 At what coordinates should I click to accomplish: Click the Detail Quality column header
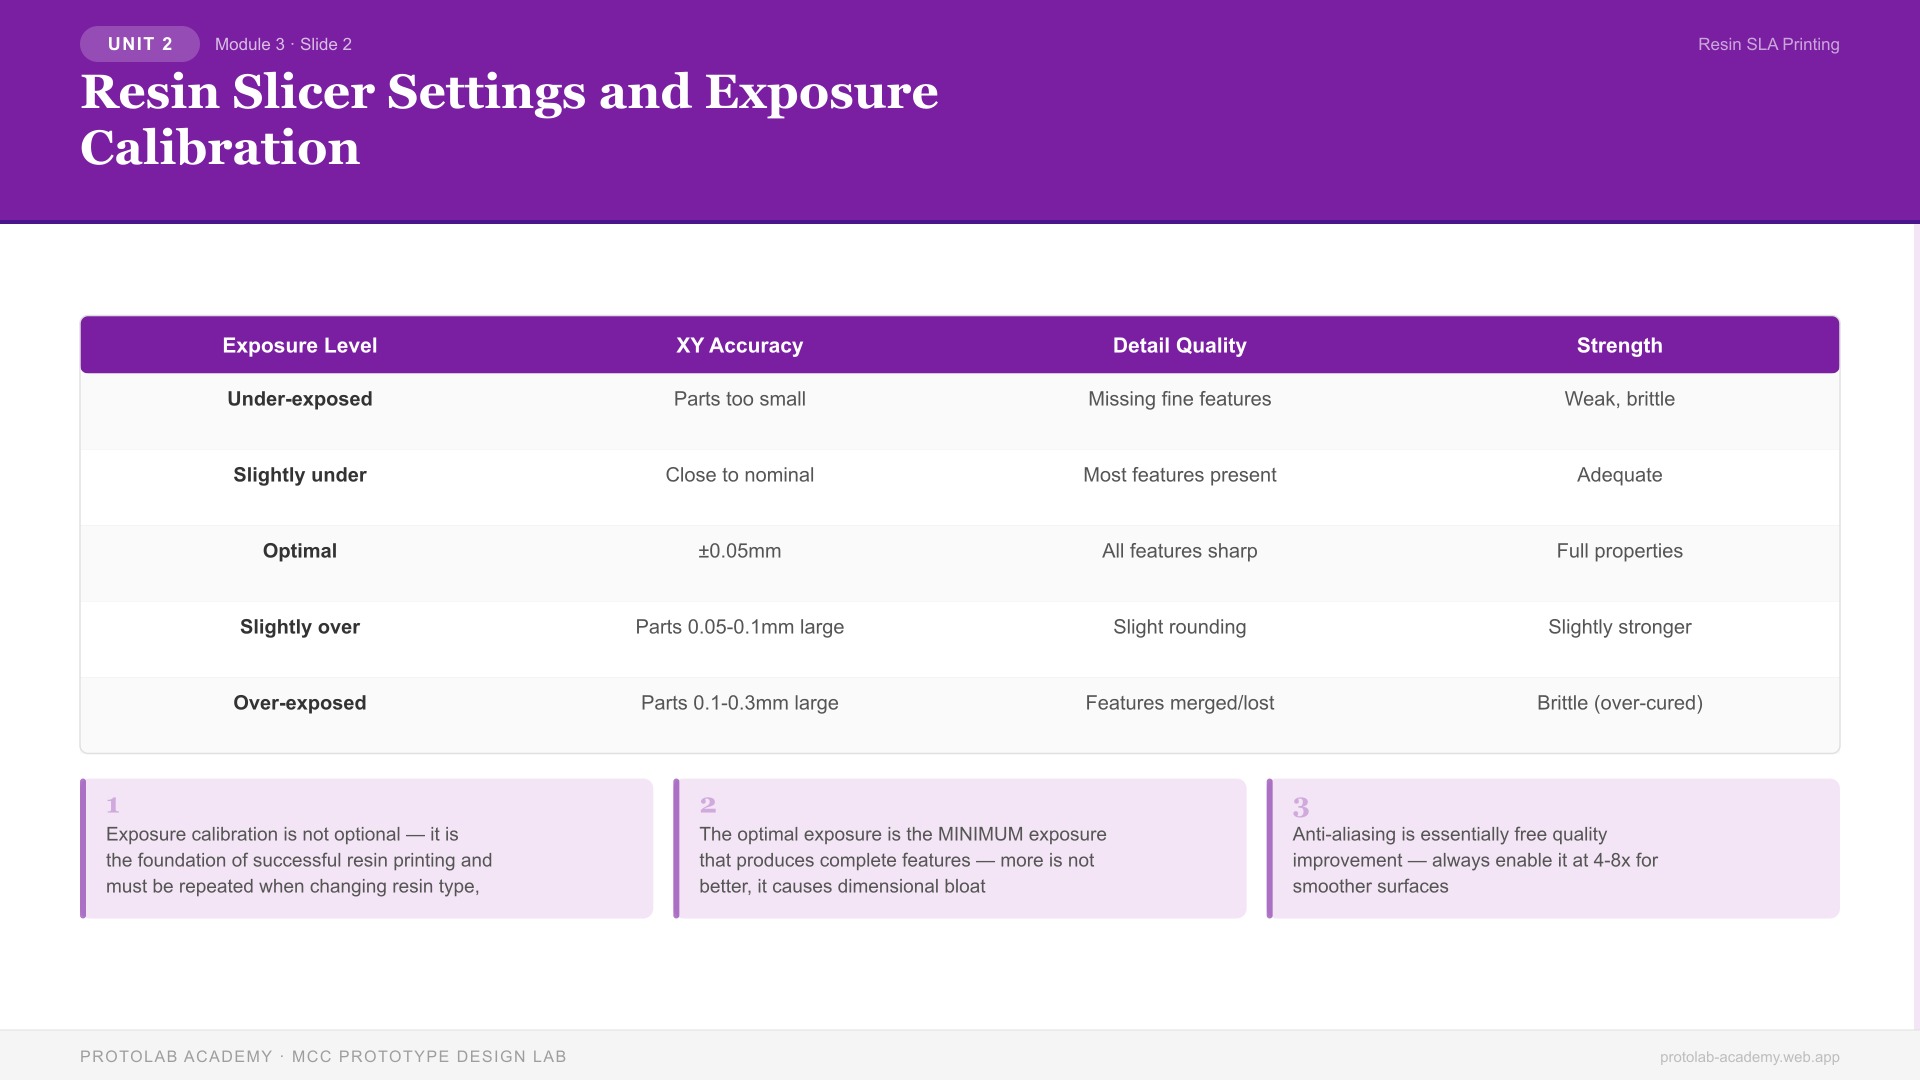click(1179, 345)
